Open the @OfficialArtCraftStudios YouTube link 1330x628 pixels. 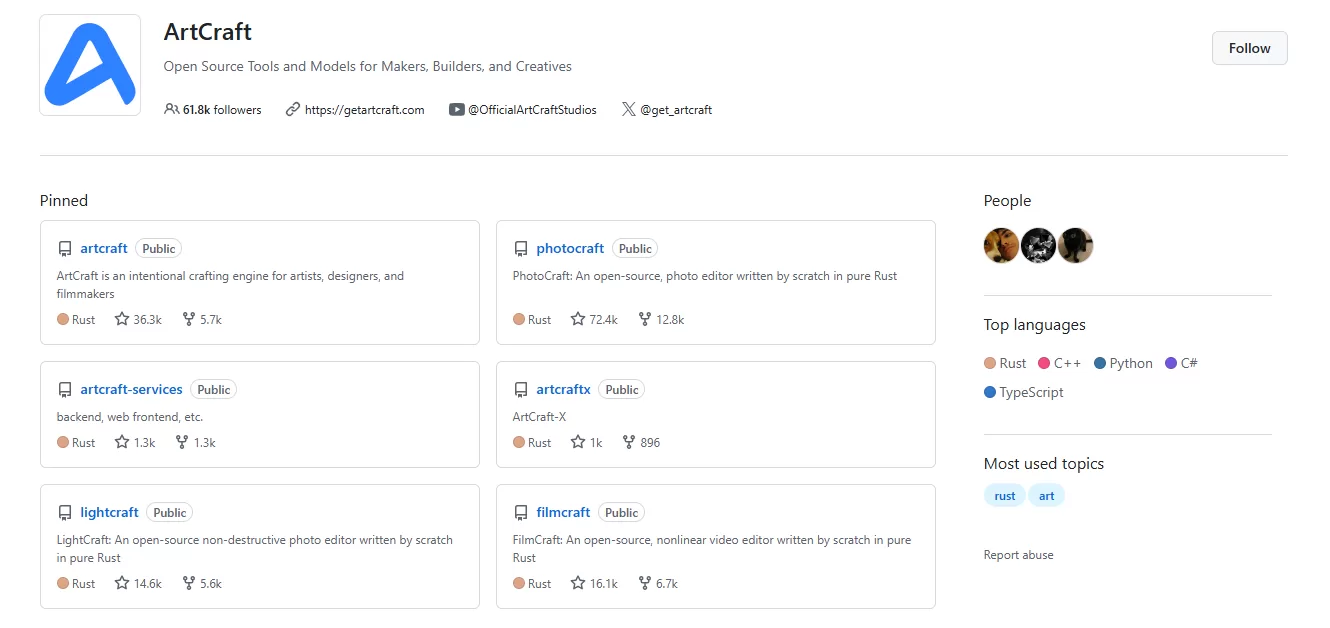[532, 110]
